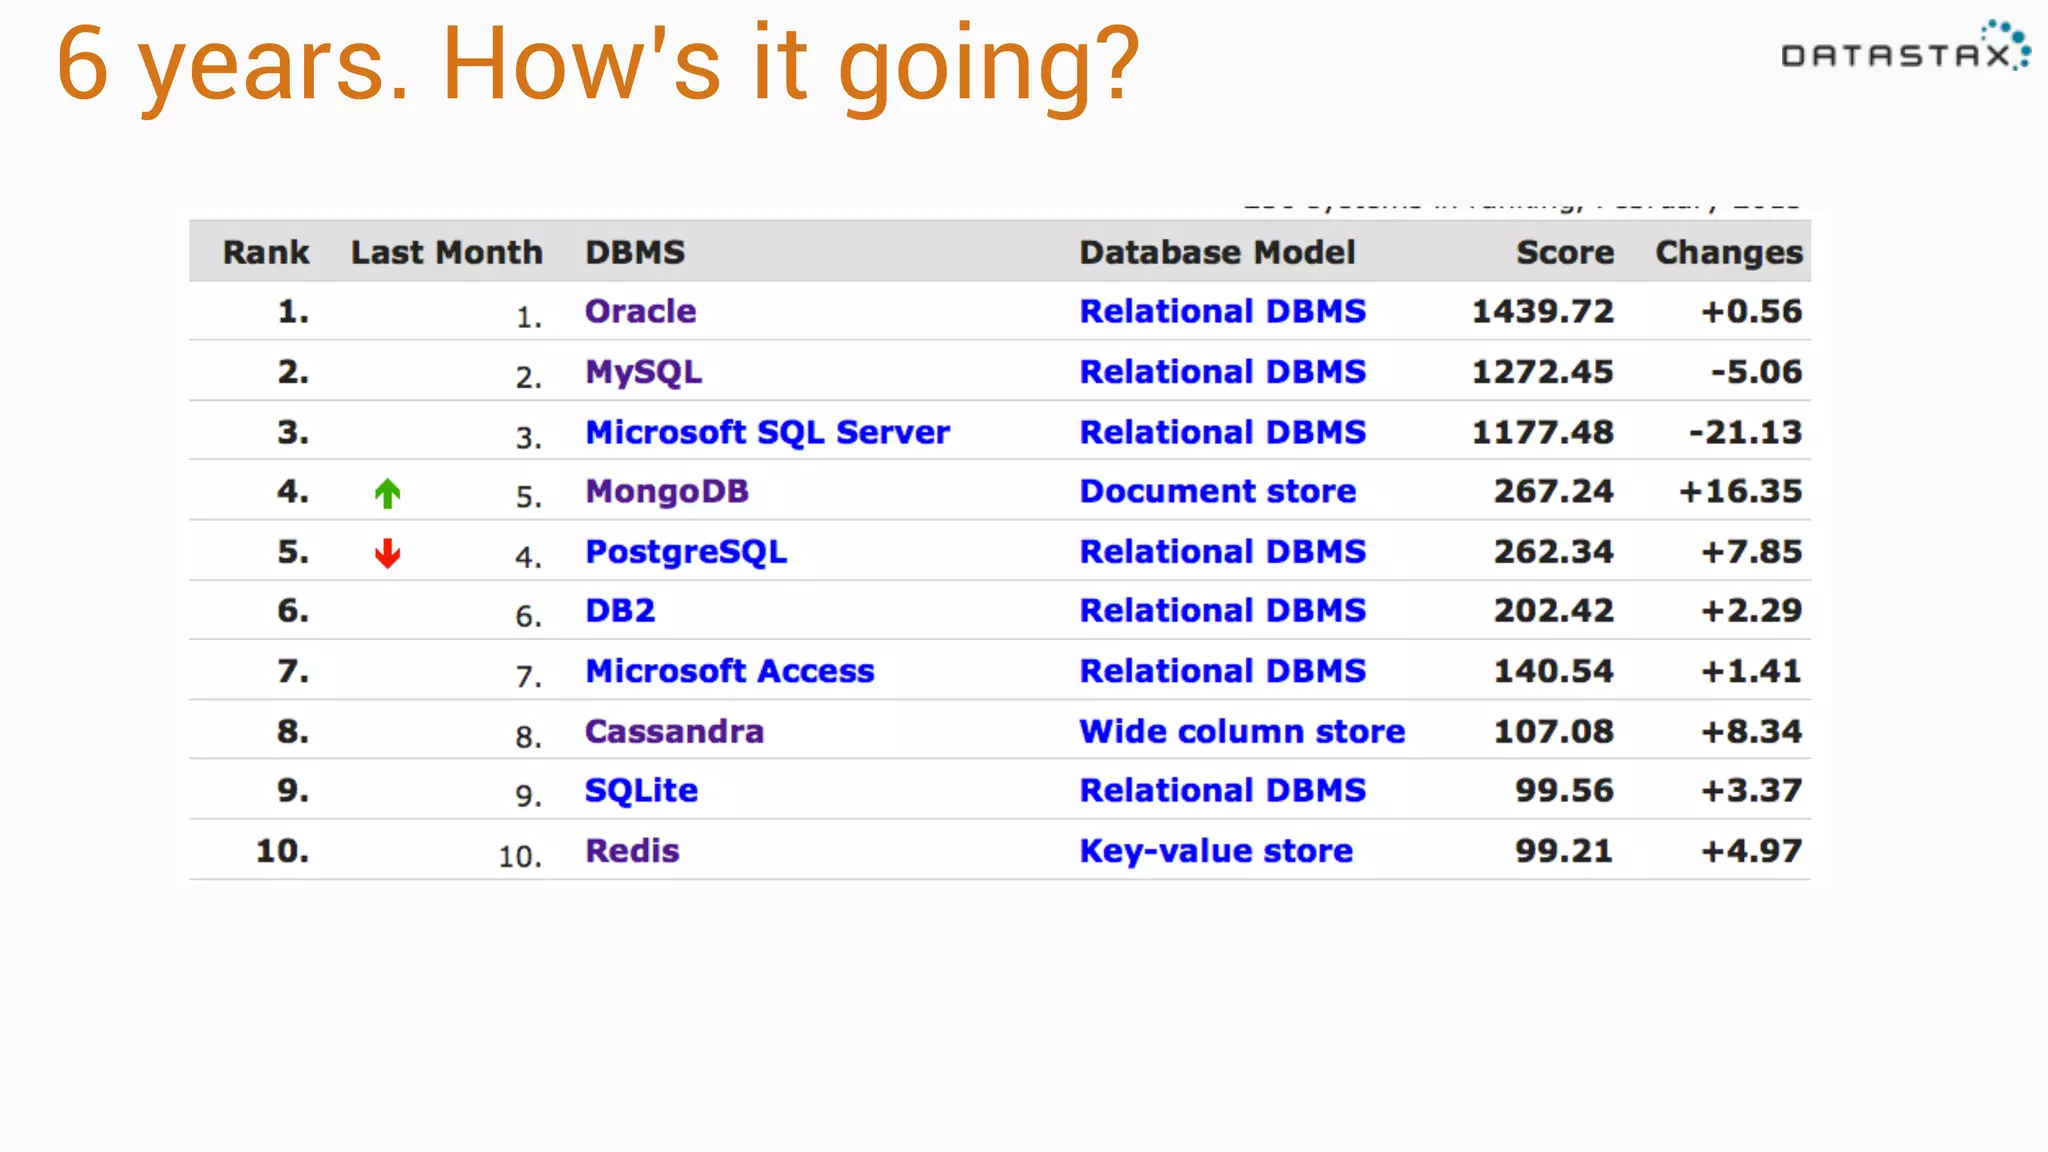
Task: Select the PostgreSQL link
Action: pyautogui.click(x=686, y=551)
